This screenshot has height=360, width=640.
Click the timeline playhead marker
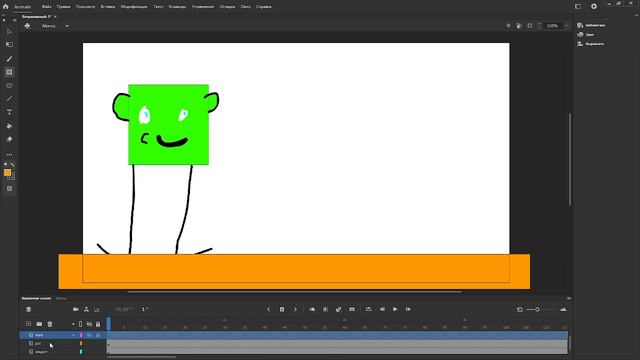pyautogui.click(x=109, y=323)
